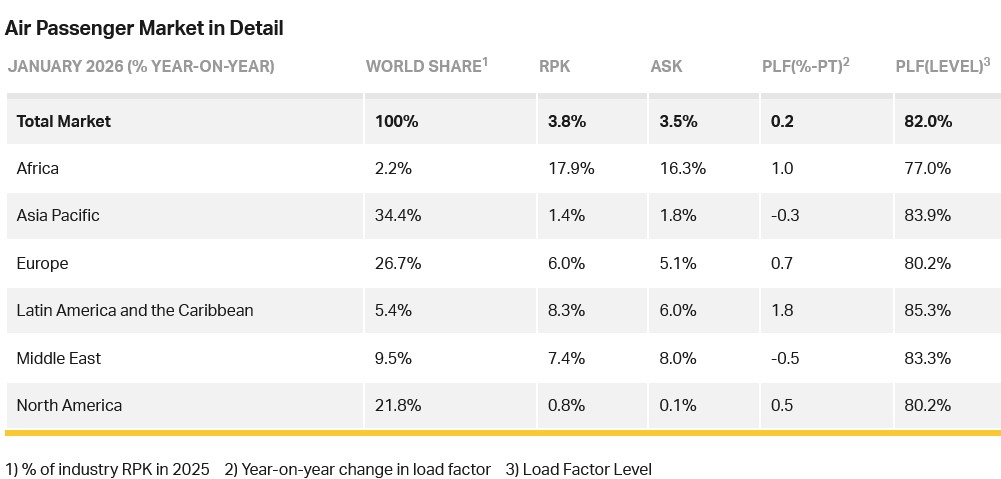Select the Middle East row label
Viewport: 1001px width, 479px height.
point(59,358)
